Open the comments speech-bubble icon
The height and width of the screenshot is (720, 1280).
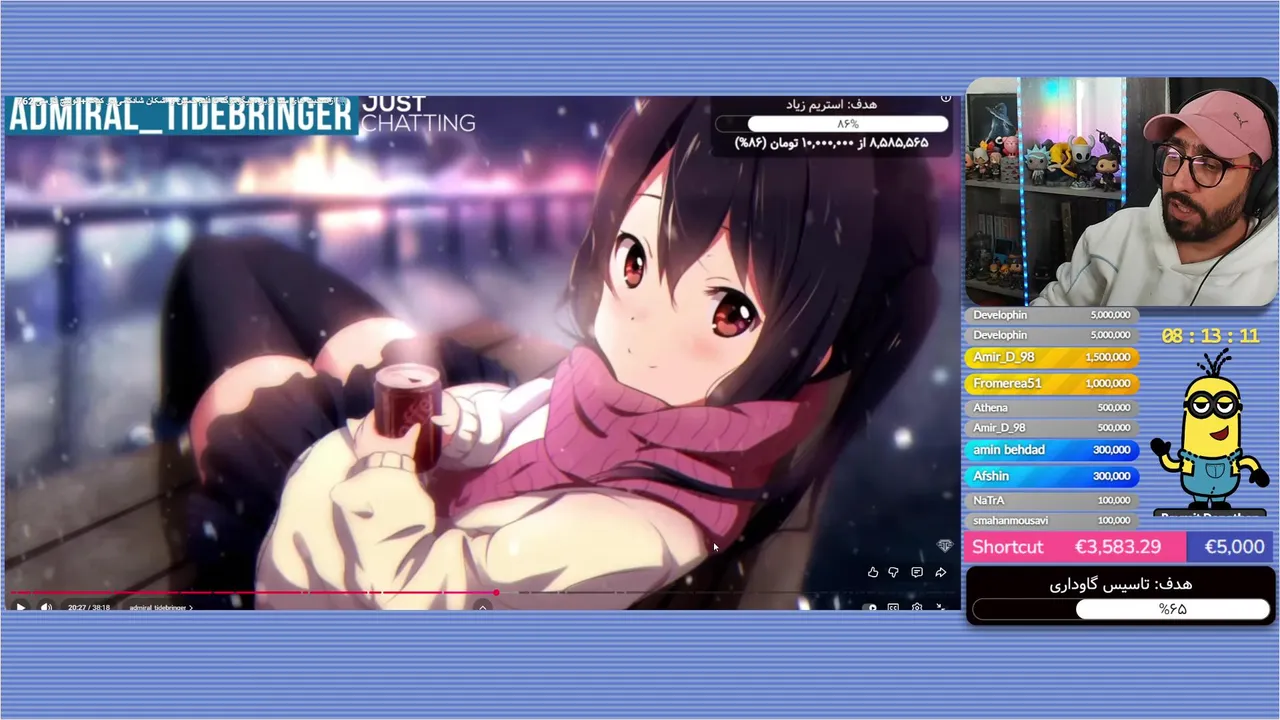click(917, 572)
